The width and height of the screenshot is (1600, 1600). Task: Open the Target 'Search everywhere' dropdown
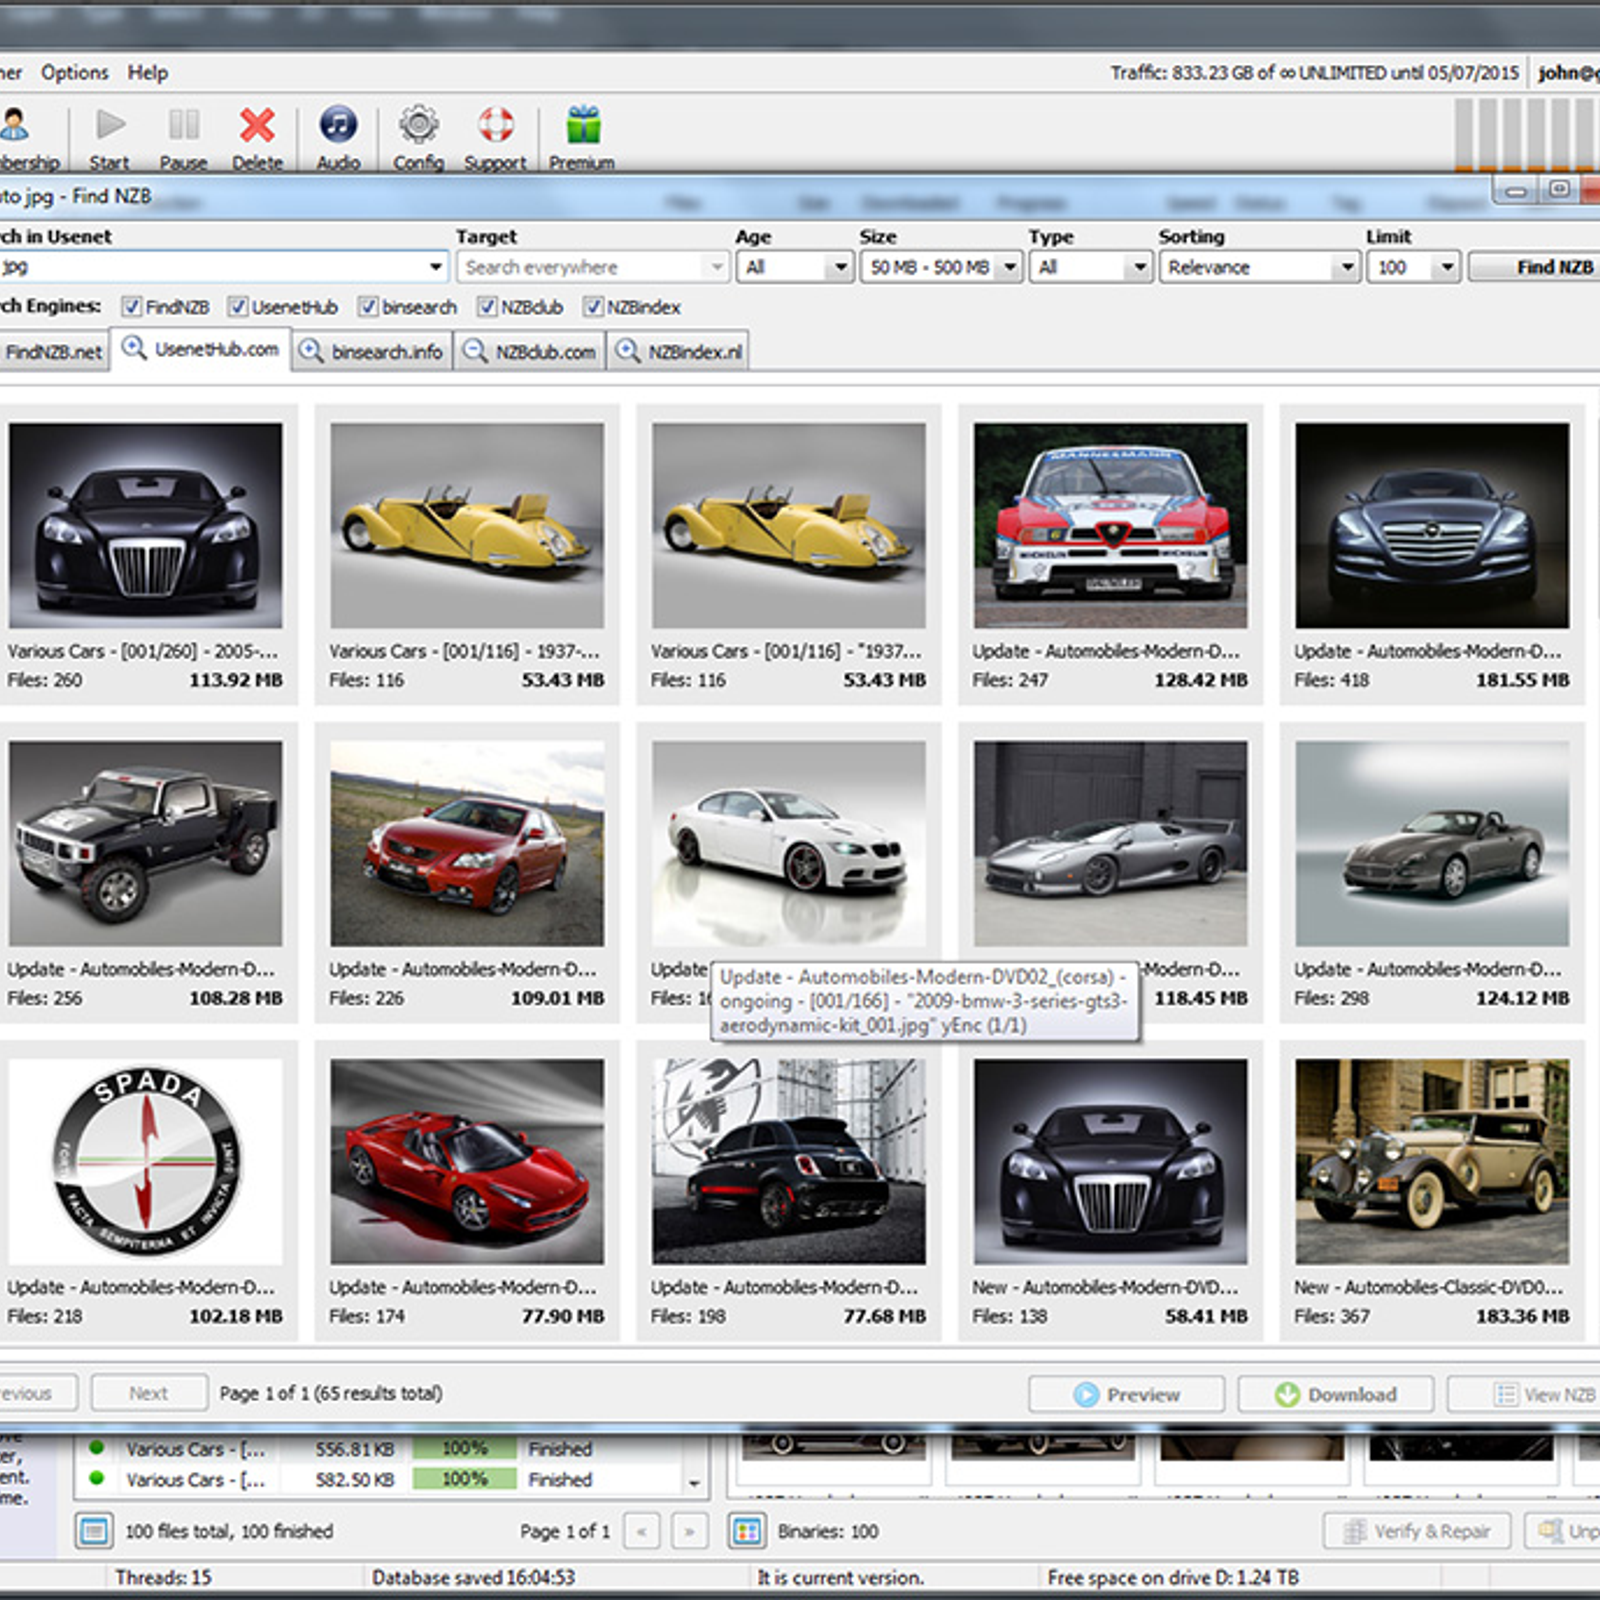592,267
